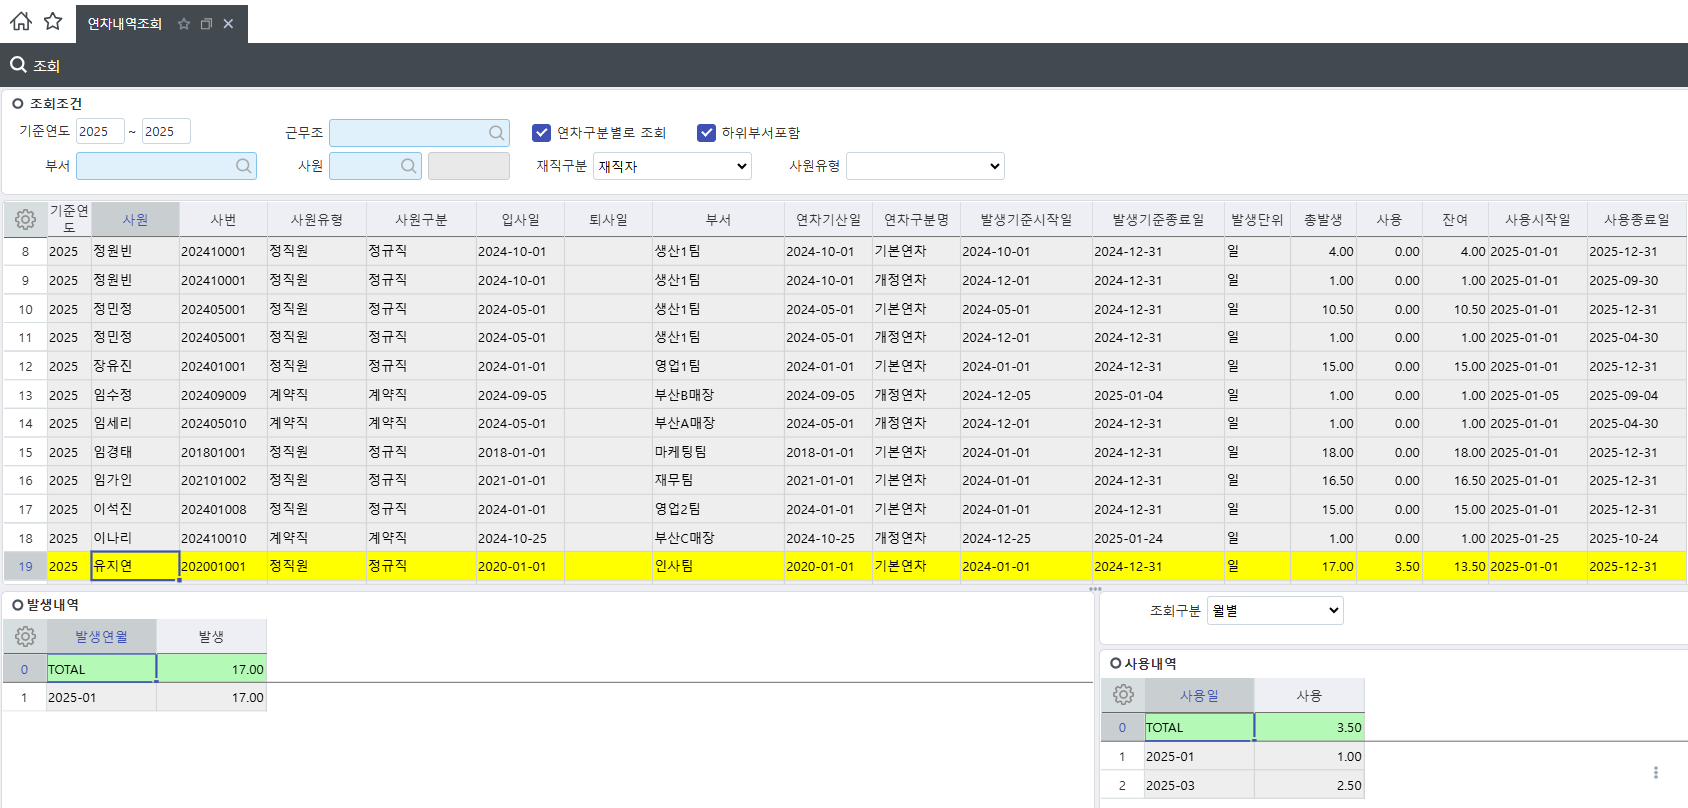Close the 연차내역조회 tab

point(228,24)
